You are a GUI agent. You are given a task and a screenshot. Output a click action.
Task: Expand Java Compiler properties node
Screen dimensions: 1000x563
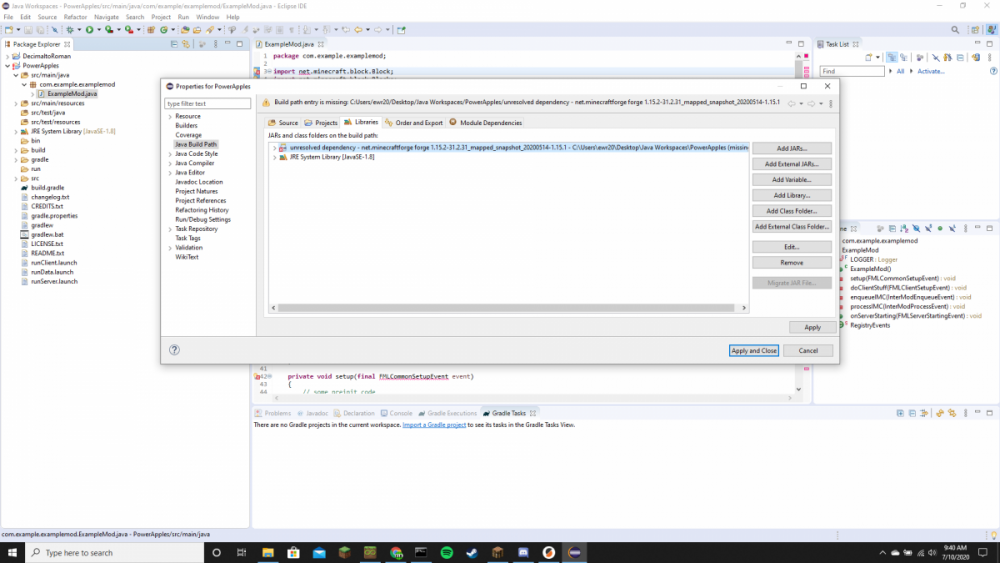170,163
